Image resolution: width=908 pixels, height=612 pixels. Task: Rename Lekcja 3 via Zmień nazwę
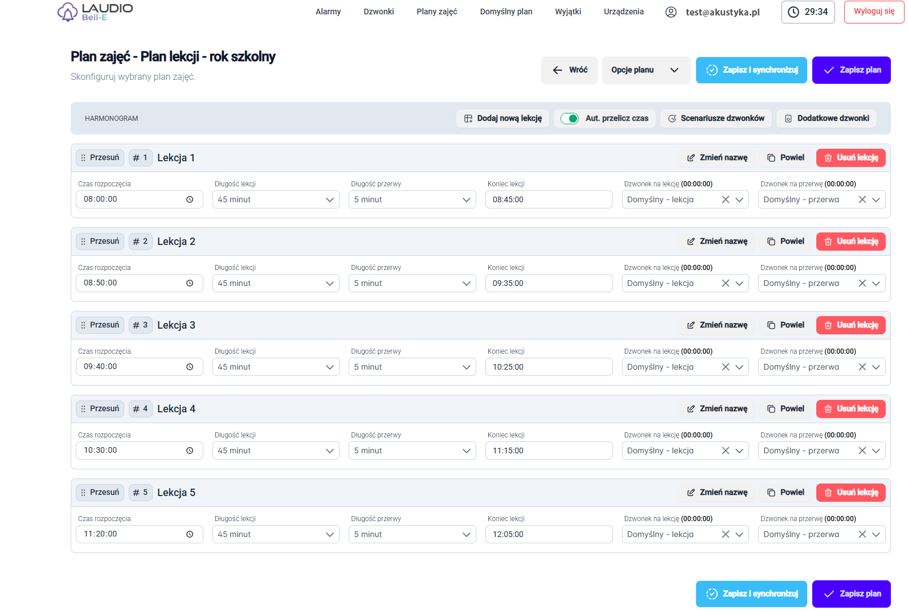[717, 325]
